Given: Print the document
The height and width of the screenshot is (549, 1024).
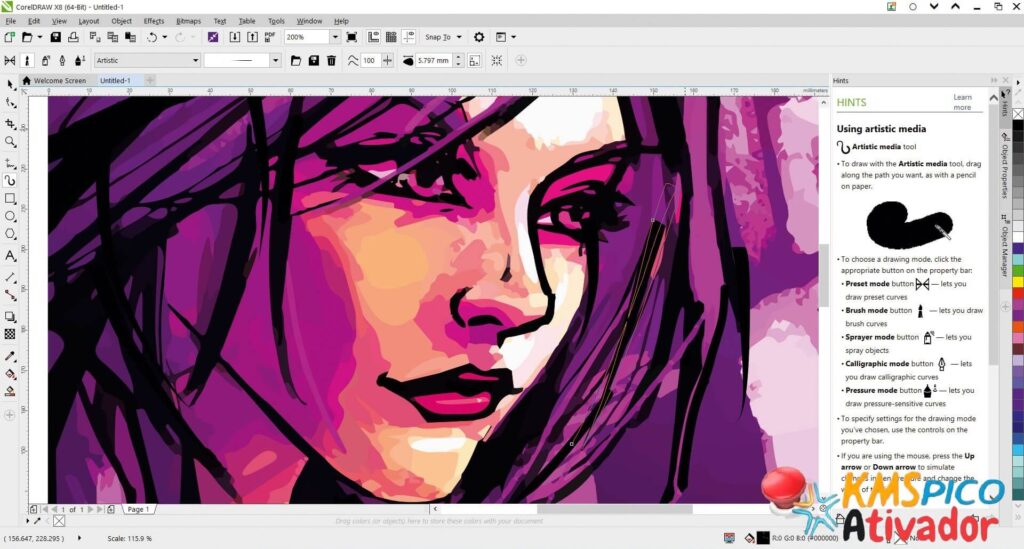Looking at the screenshot, I should pyautogui.click(x=73, y=37).
